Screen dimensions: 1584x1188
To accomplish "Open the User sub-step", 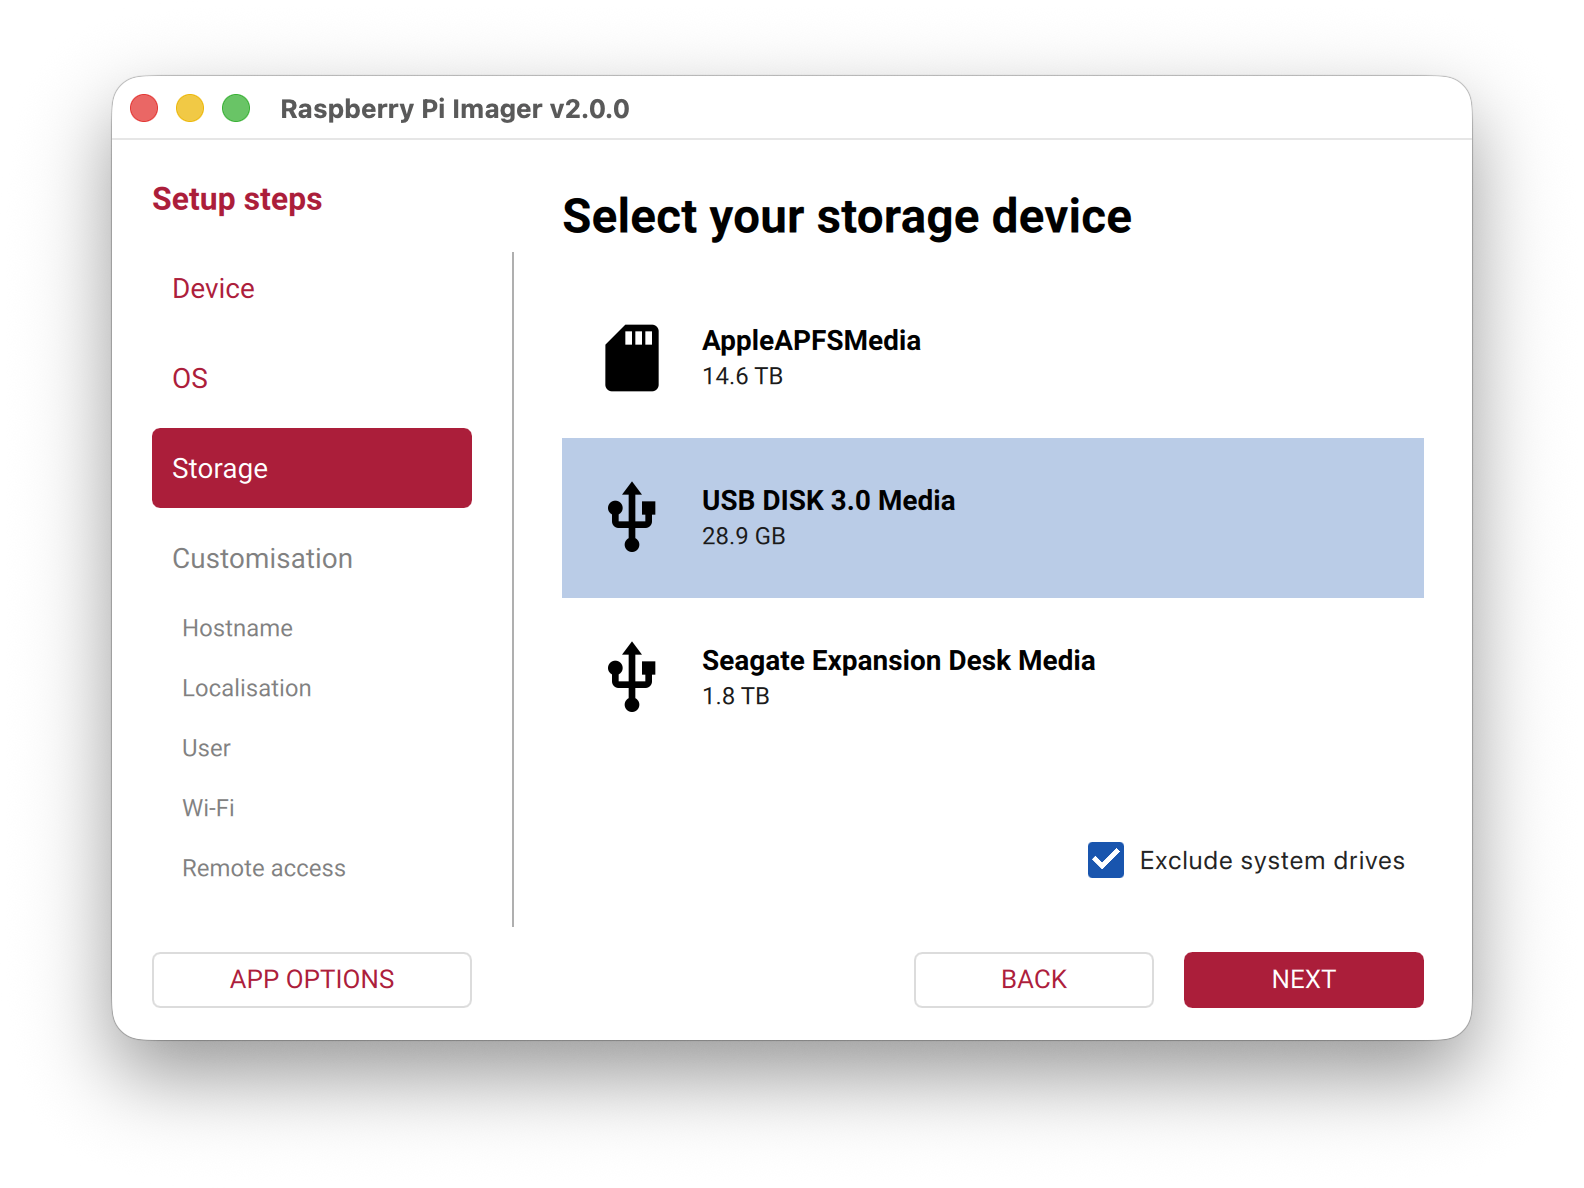I will pyautogui.click(x=206, y=748).
